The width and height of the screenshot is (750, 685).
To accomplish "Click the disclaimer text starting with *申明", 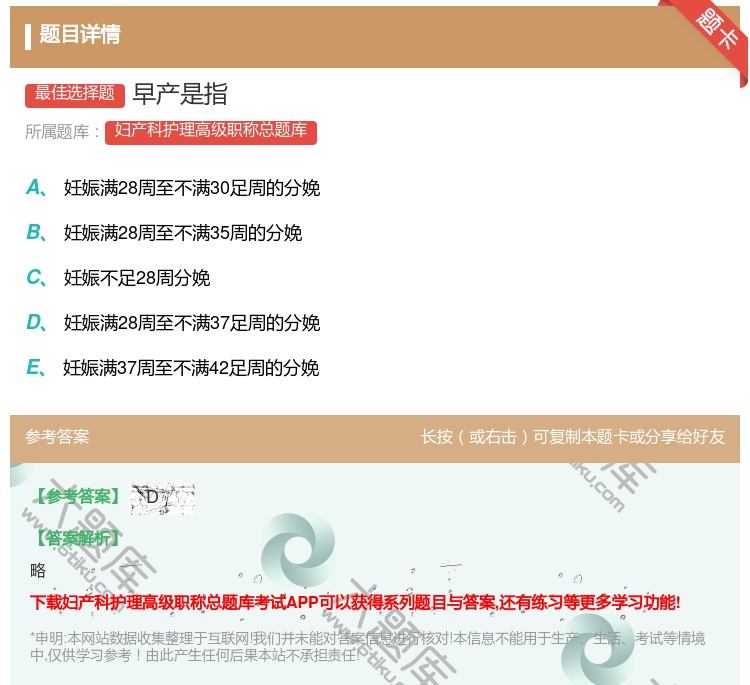I will click(x=367, y=646).
